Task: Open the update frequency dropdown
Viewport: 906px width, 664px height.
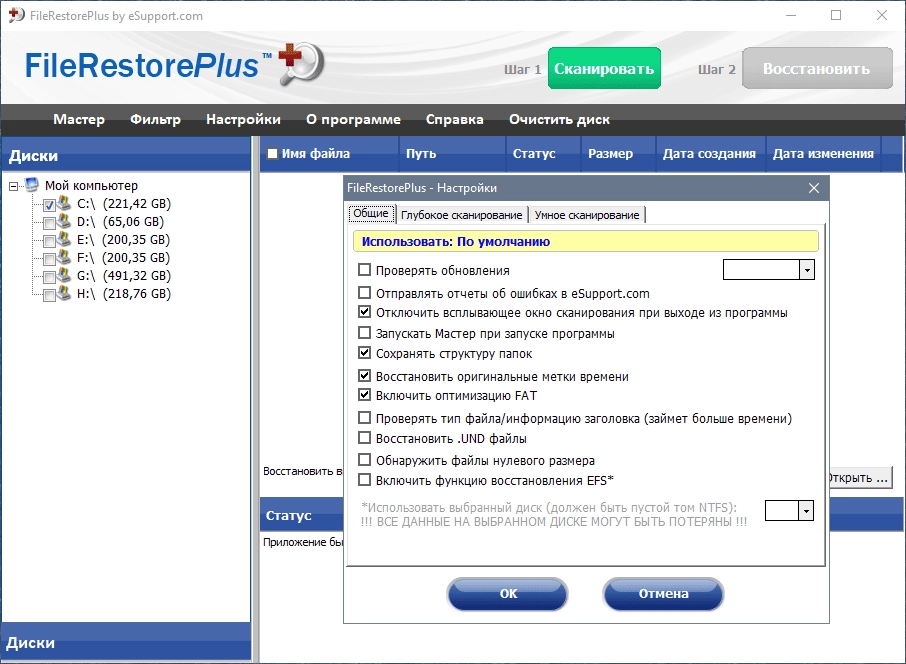Action: click(x=807, y=269)
